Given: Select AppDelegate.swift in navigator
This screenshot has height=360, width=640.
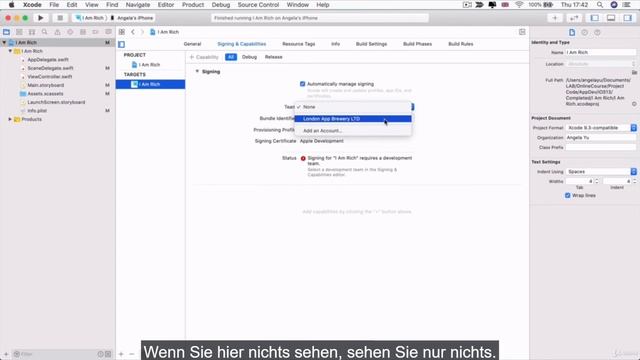Looking at the screenshot, I should (x=48, y=60).
